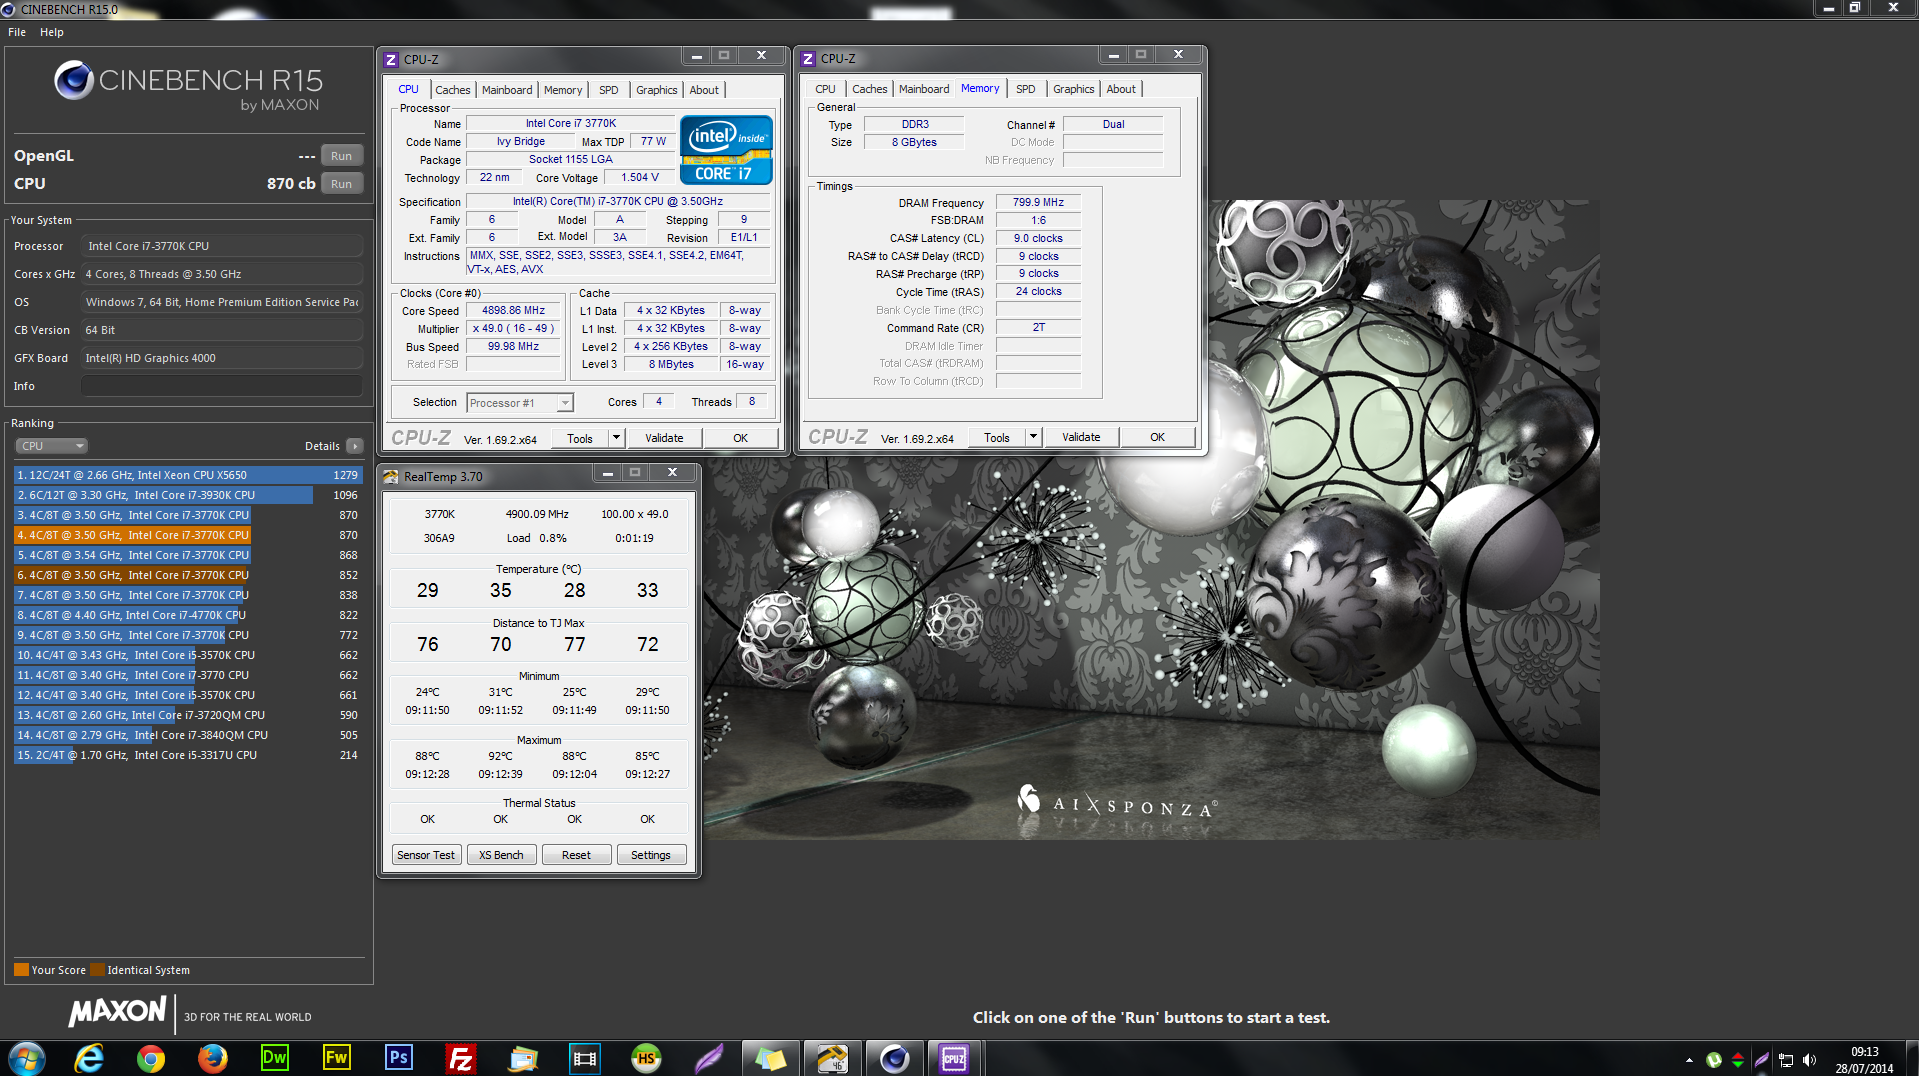Open Graphics tab in processor CPU-Z window
This screenshot has width=1919, height=1076.
(x=656, y=90)
